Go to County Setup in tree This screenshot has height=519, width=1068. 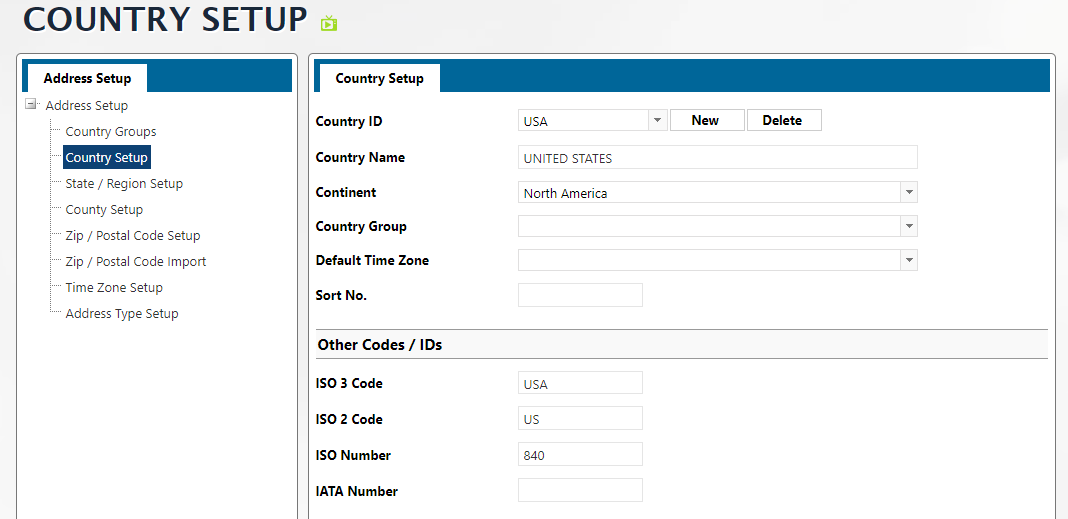pos(104,210)
